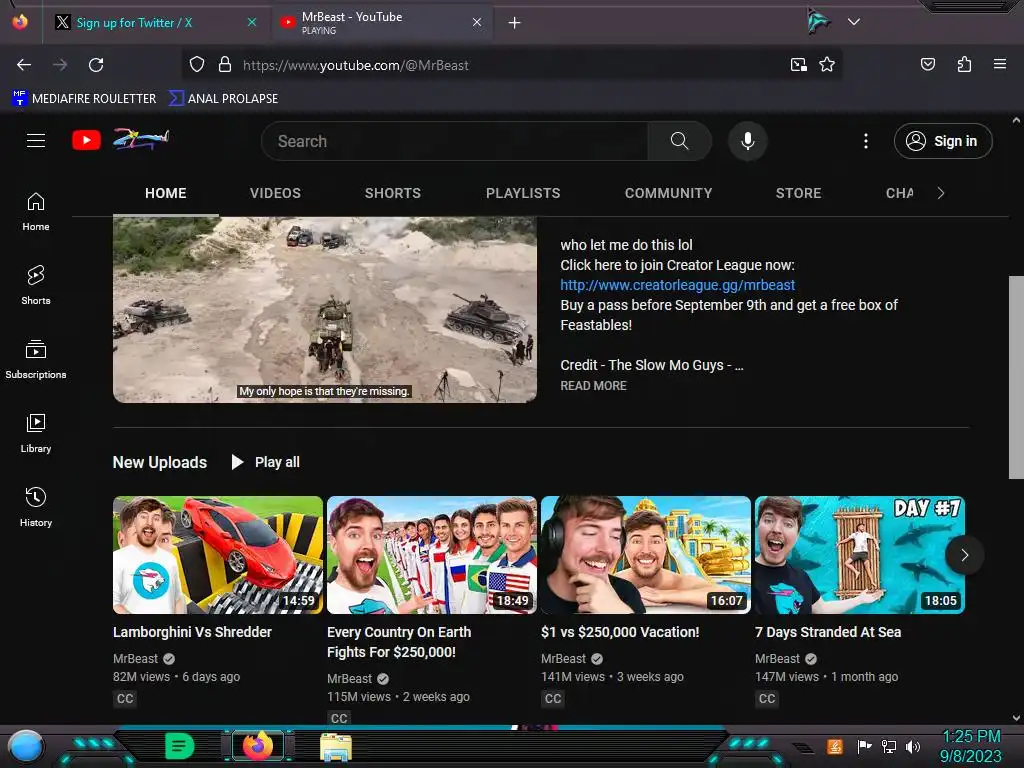Open the Every Country On Earth thumbnail
Image resolution: width=1024 pixels, height=768 pixels.
click(x=432, y=555)
